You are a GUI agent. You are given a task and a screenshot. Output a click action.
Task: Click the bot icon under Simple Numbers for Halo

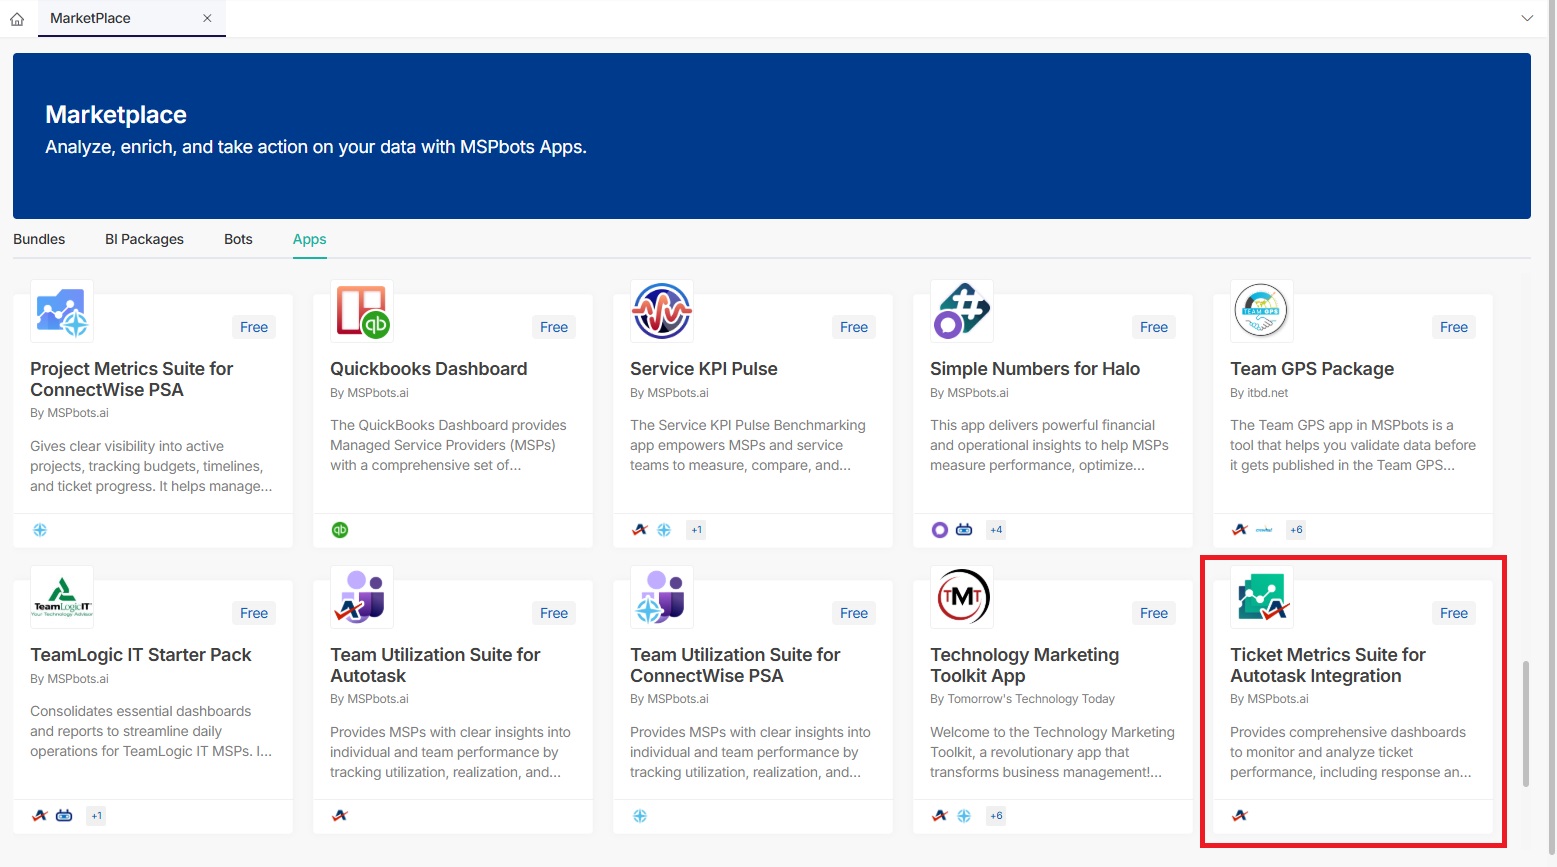(x=963, y=529)
